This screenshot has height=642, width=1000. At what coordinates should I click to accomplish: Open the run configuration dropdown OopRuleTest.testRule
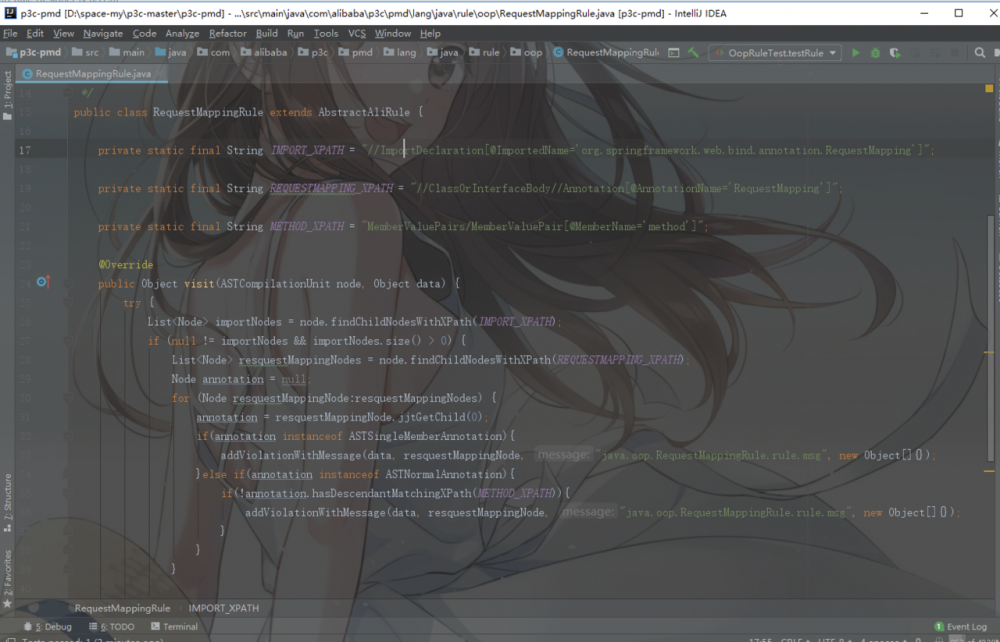(x=775, y=53)
